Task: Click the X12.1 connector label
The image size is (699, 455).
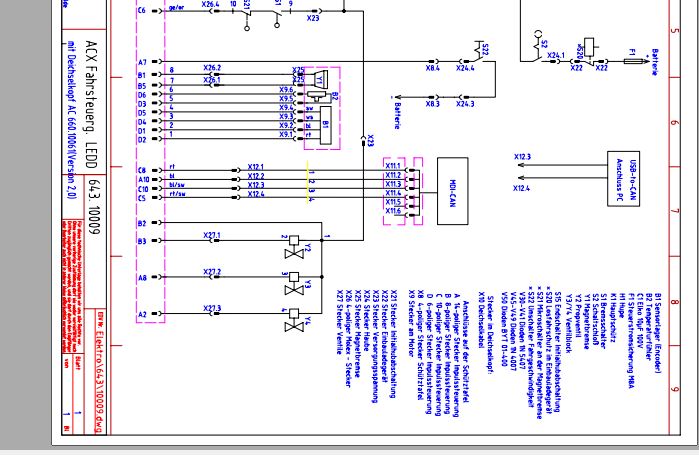Action: tap(256, 167)
